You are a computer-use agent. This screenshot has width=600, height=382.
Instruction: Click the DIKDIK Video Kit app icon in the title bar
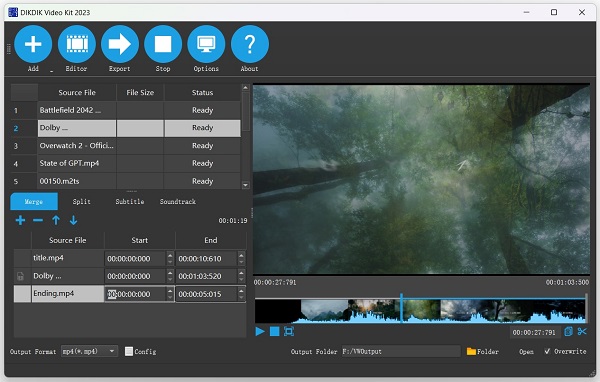tap(13, 12)
